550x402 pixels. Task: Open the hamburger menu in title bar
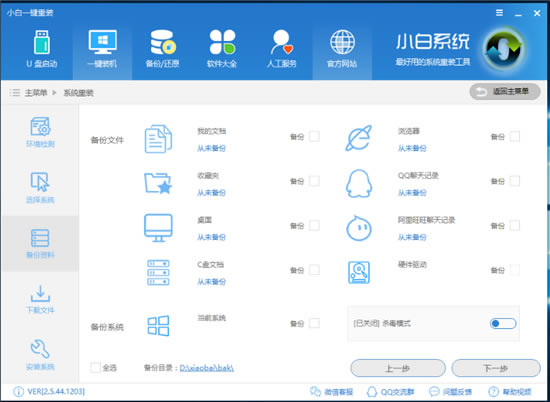(499, 13)
